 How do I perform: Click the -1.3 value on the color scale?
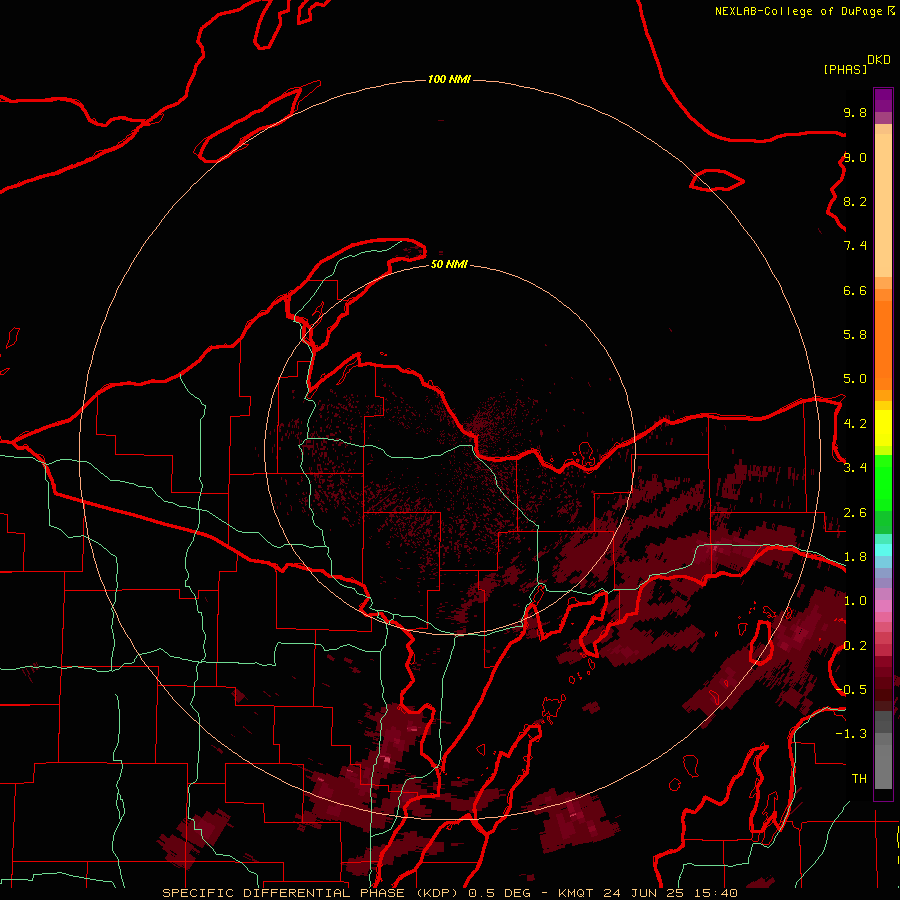point(852,734)
